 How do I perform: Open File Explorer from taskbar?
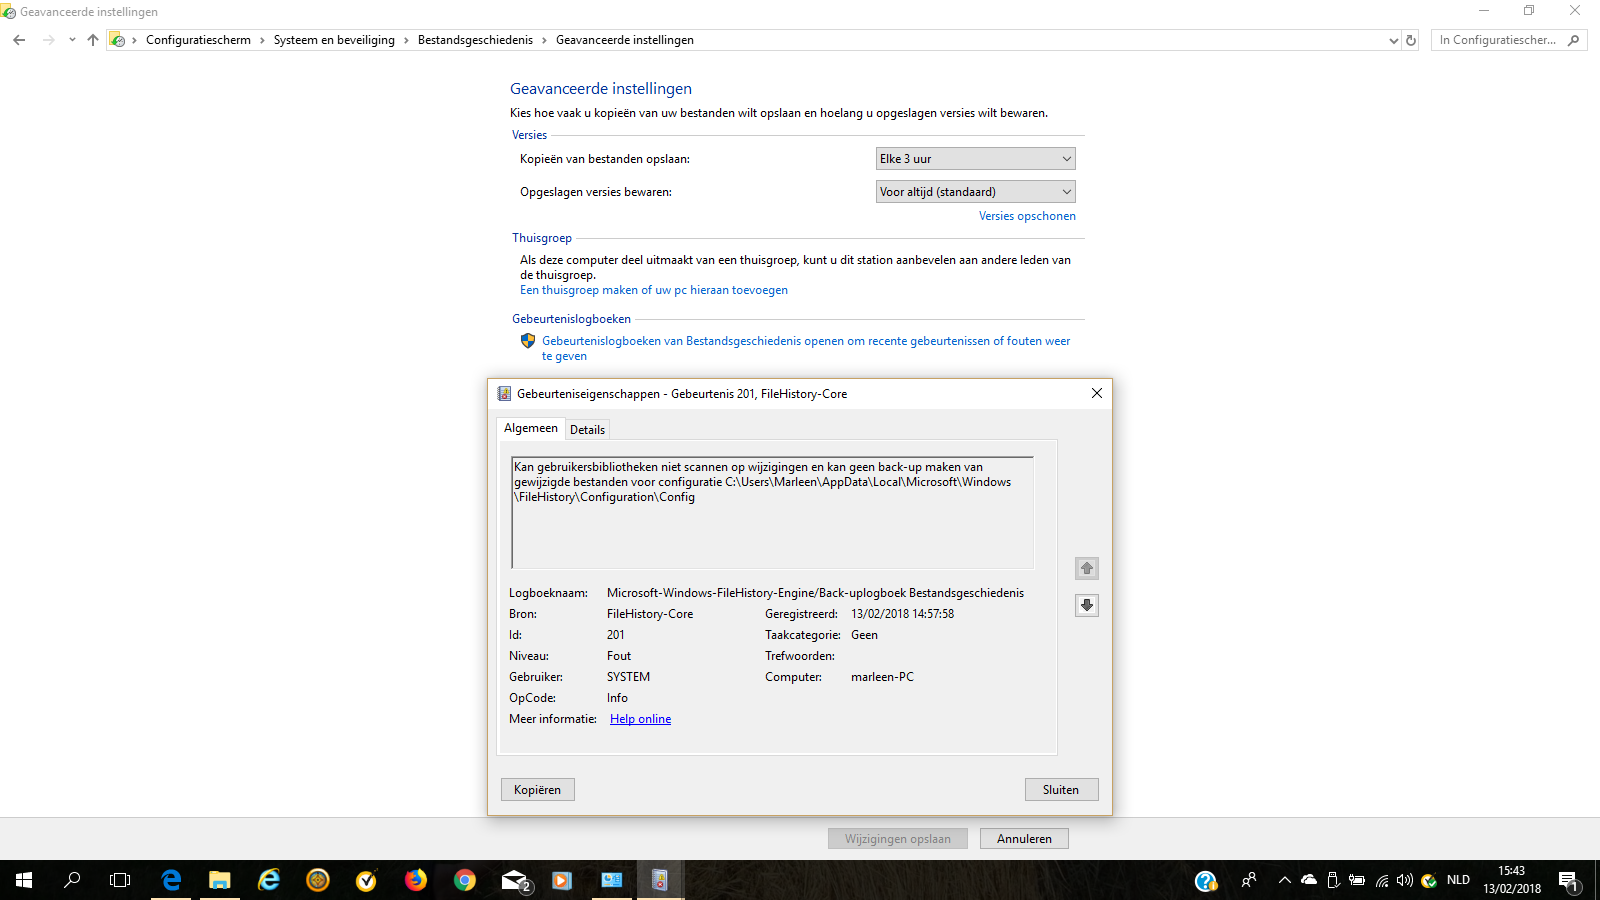click(220, 880)
